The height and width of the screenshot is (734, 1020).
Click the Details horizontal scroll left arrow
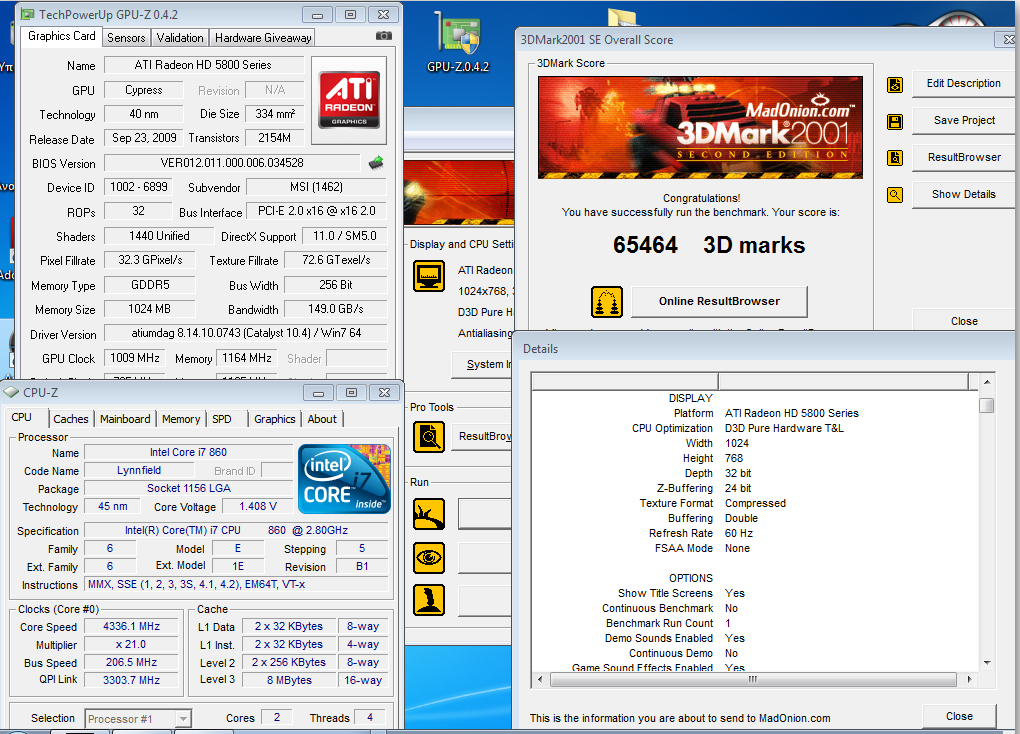(x=540, y=679)
